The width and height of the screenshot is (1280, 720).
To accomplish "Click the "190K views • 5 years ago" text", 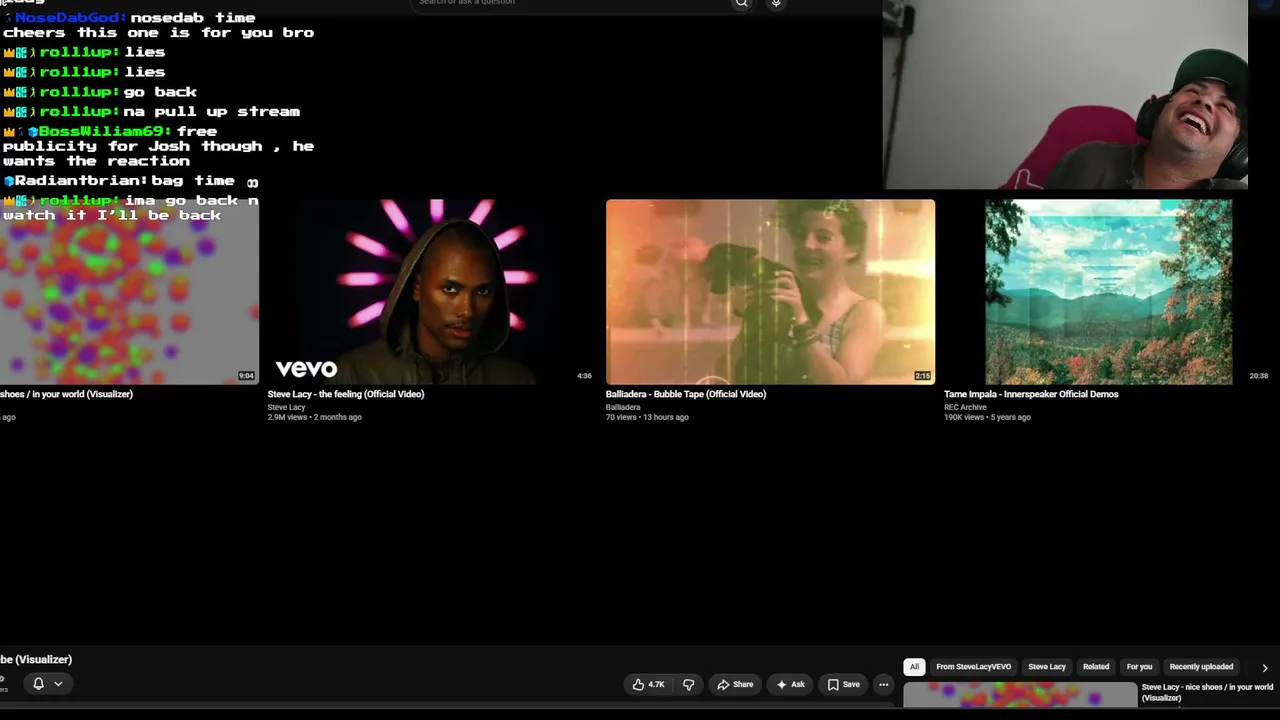I will coord(987,417).
